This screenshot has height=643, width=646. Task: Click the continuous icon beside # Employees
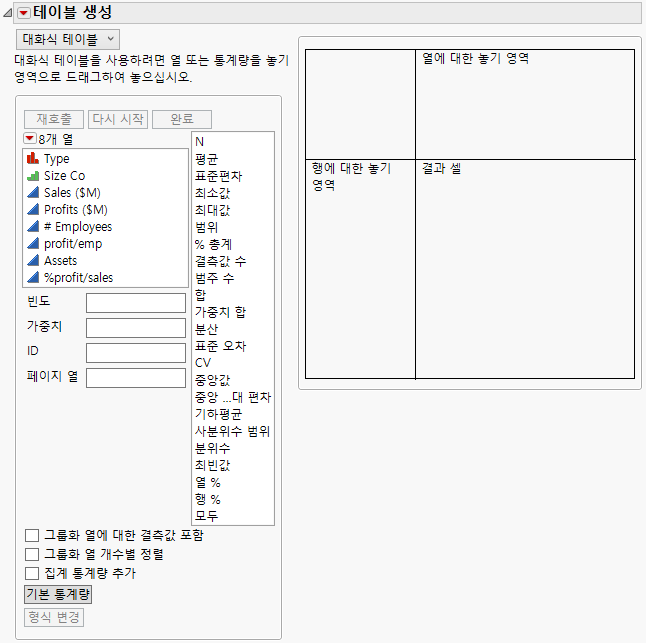click(33, 227)
